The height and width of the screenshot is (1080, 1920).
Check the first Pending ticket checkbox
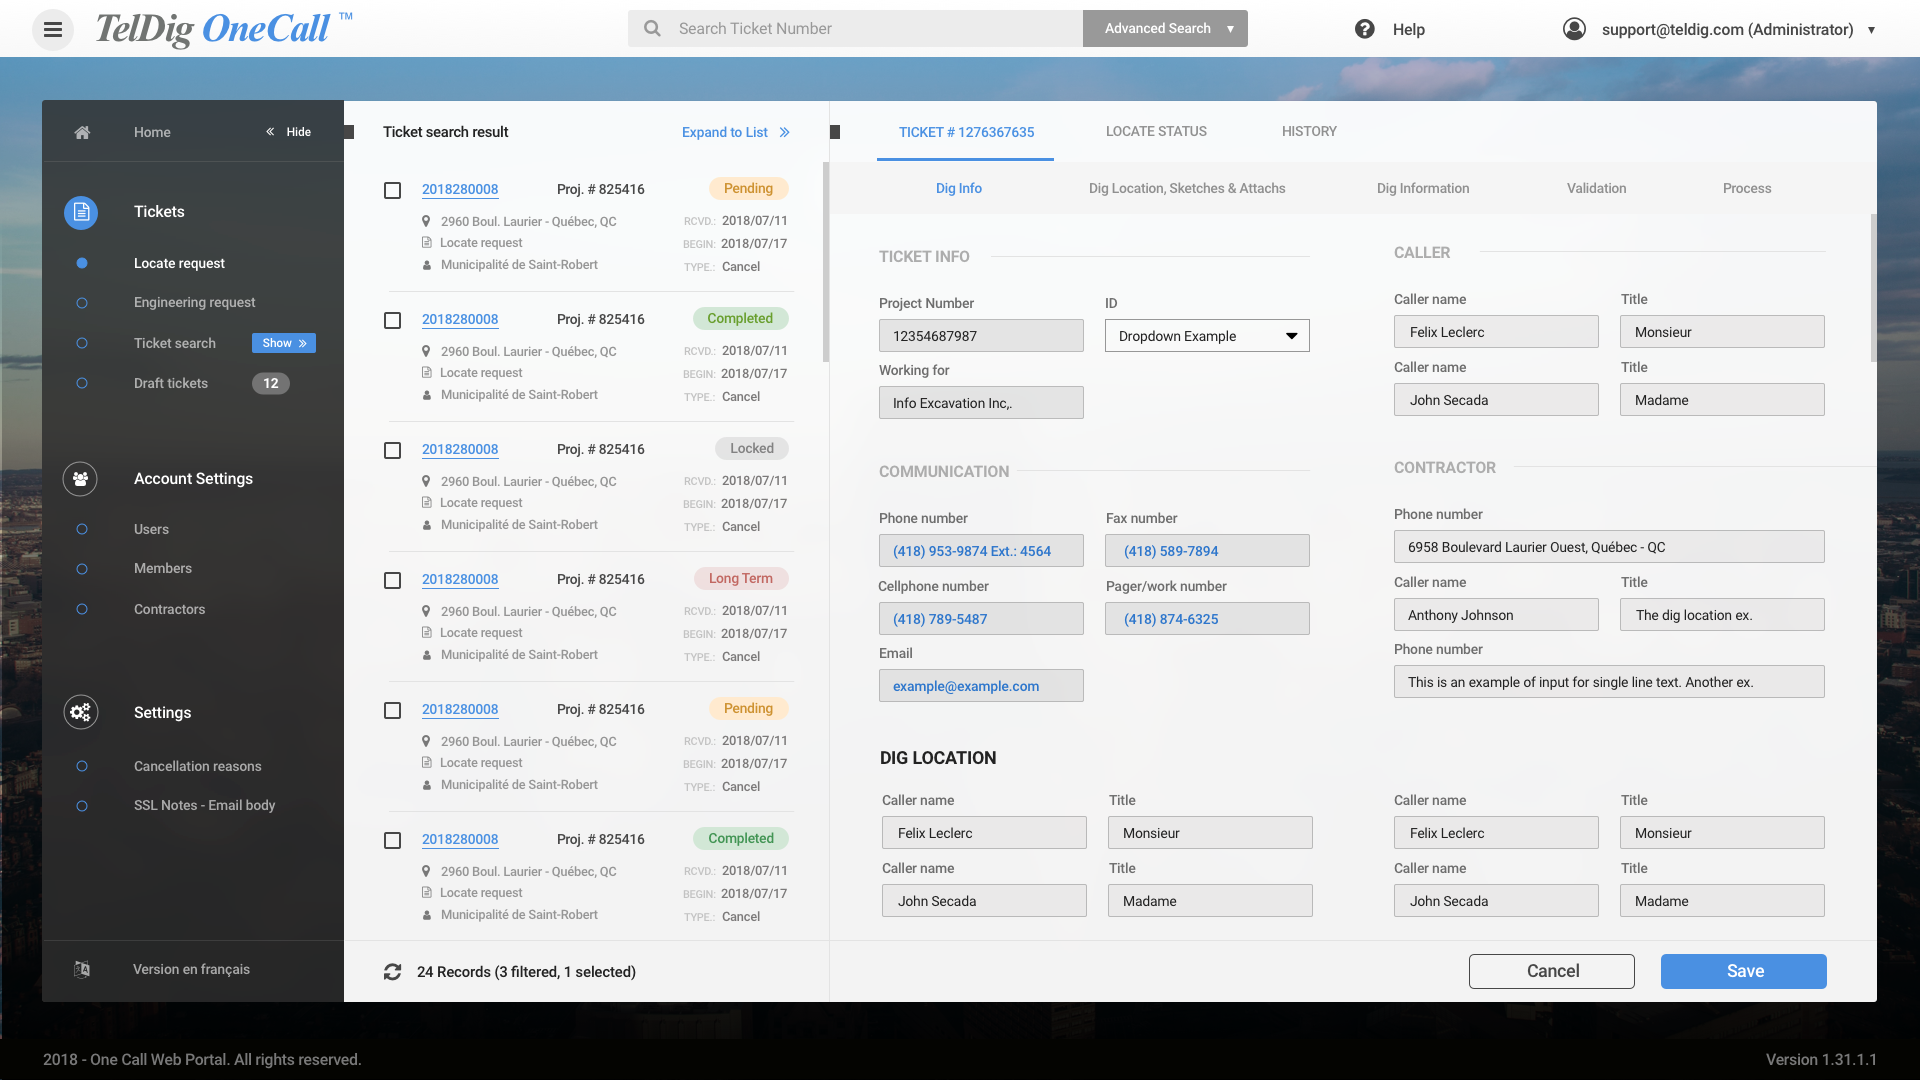coord(393,190)
